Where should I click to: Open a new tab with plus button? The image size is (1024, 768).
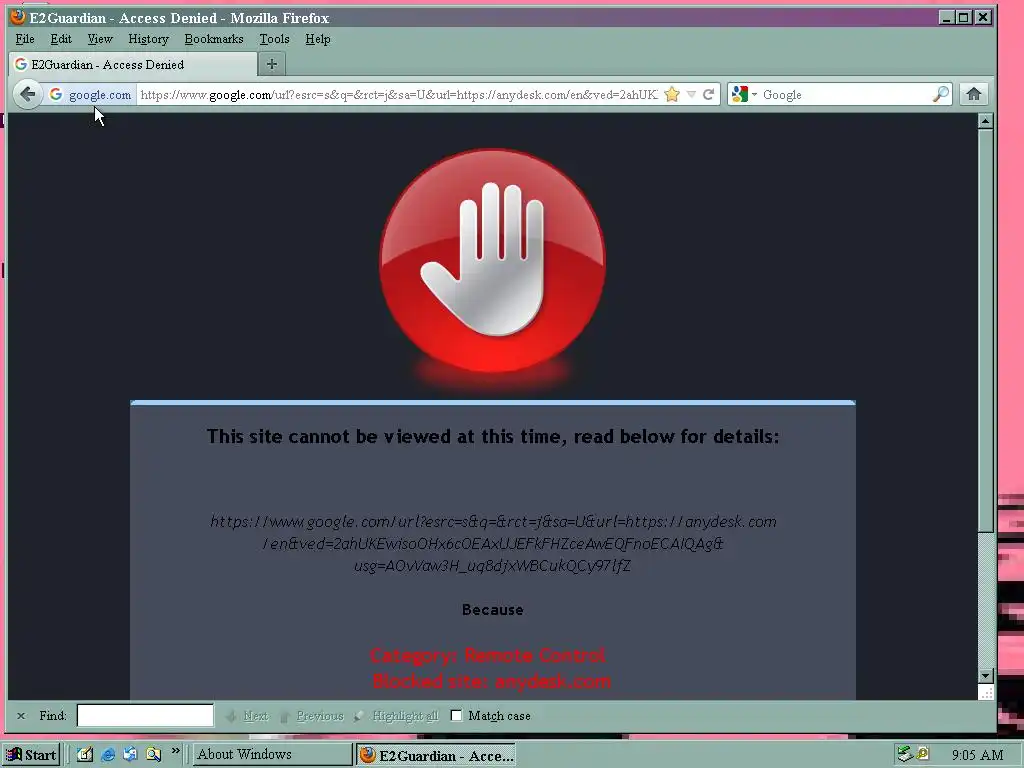point(272,64)
